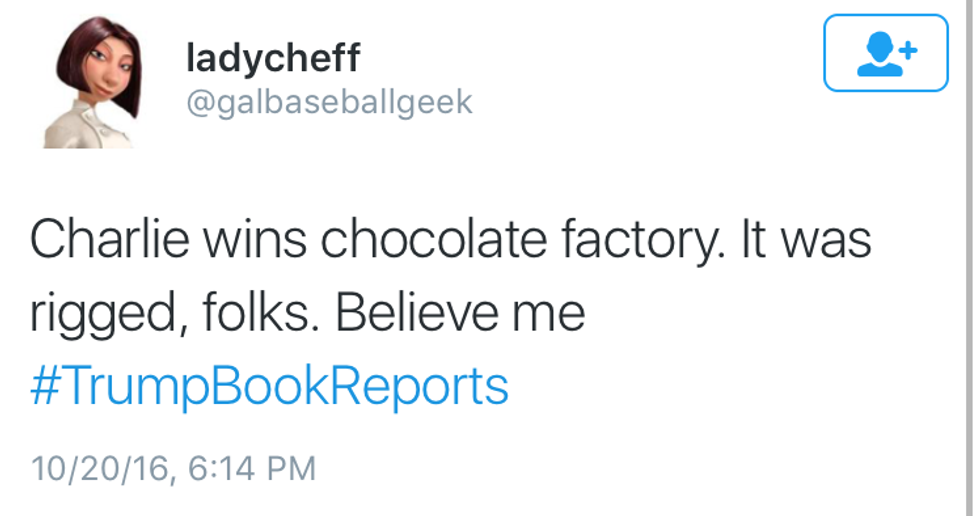980x516 pixels.
Task: Open ladycheff's profile avatar picture
Action: click(x=92, y=81)
